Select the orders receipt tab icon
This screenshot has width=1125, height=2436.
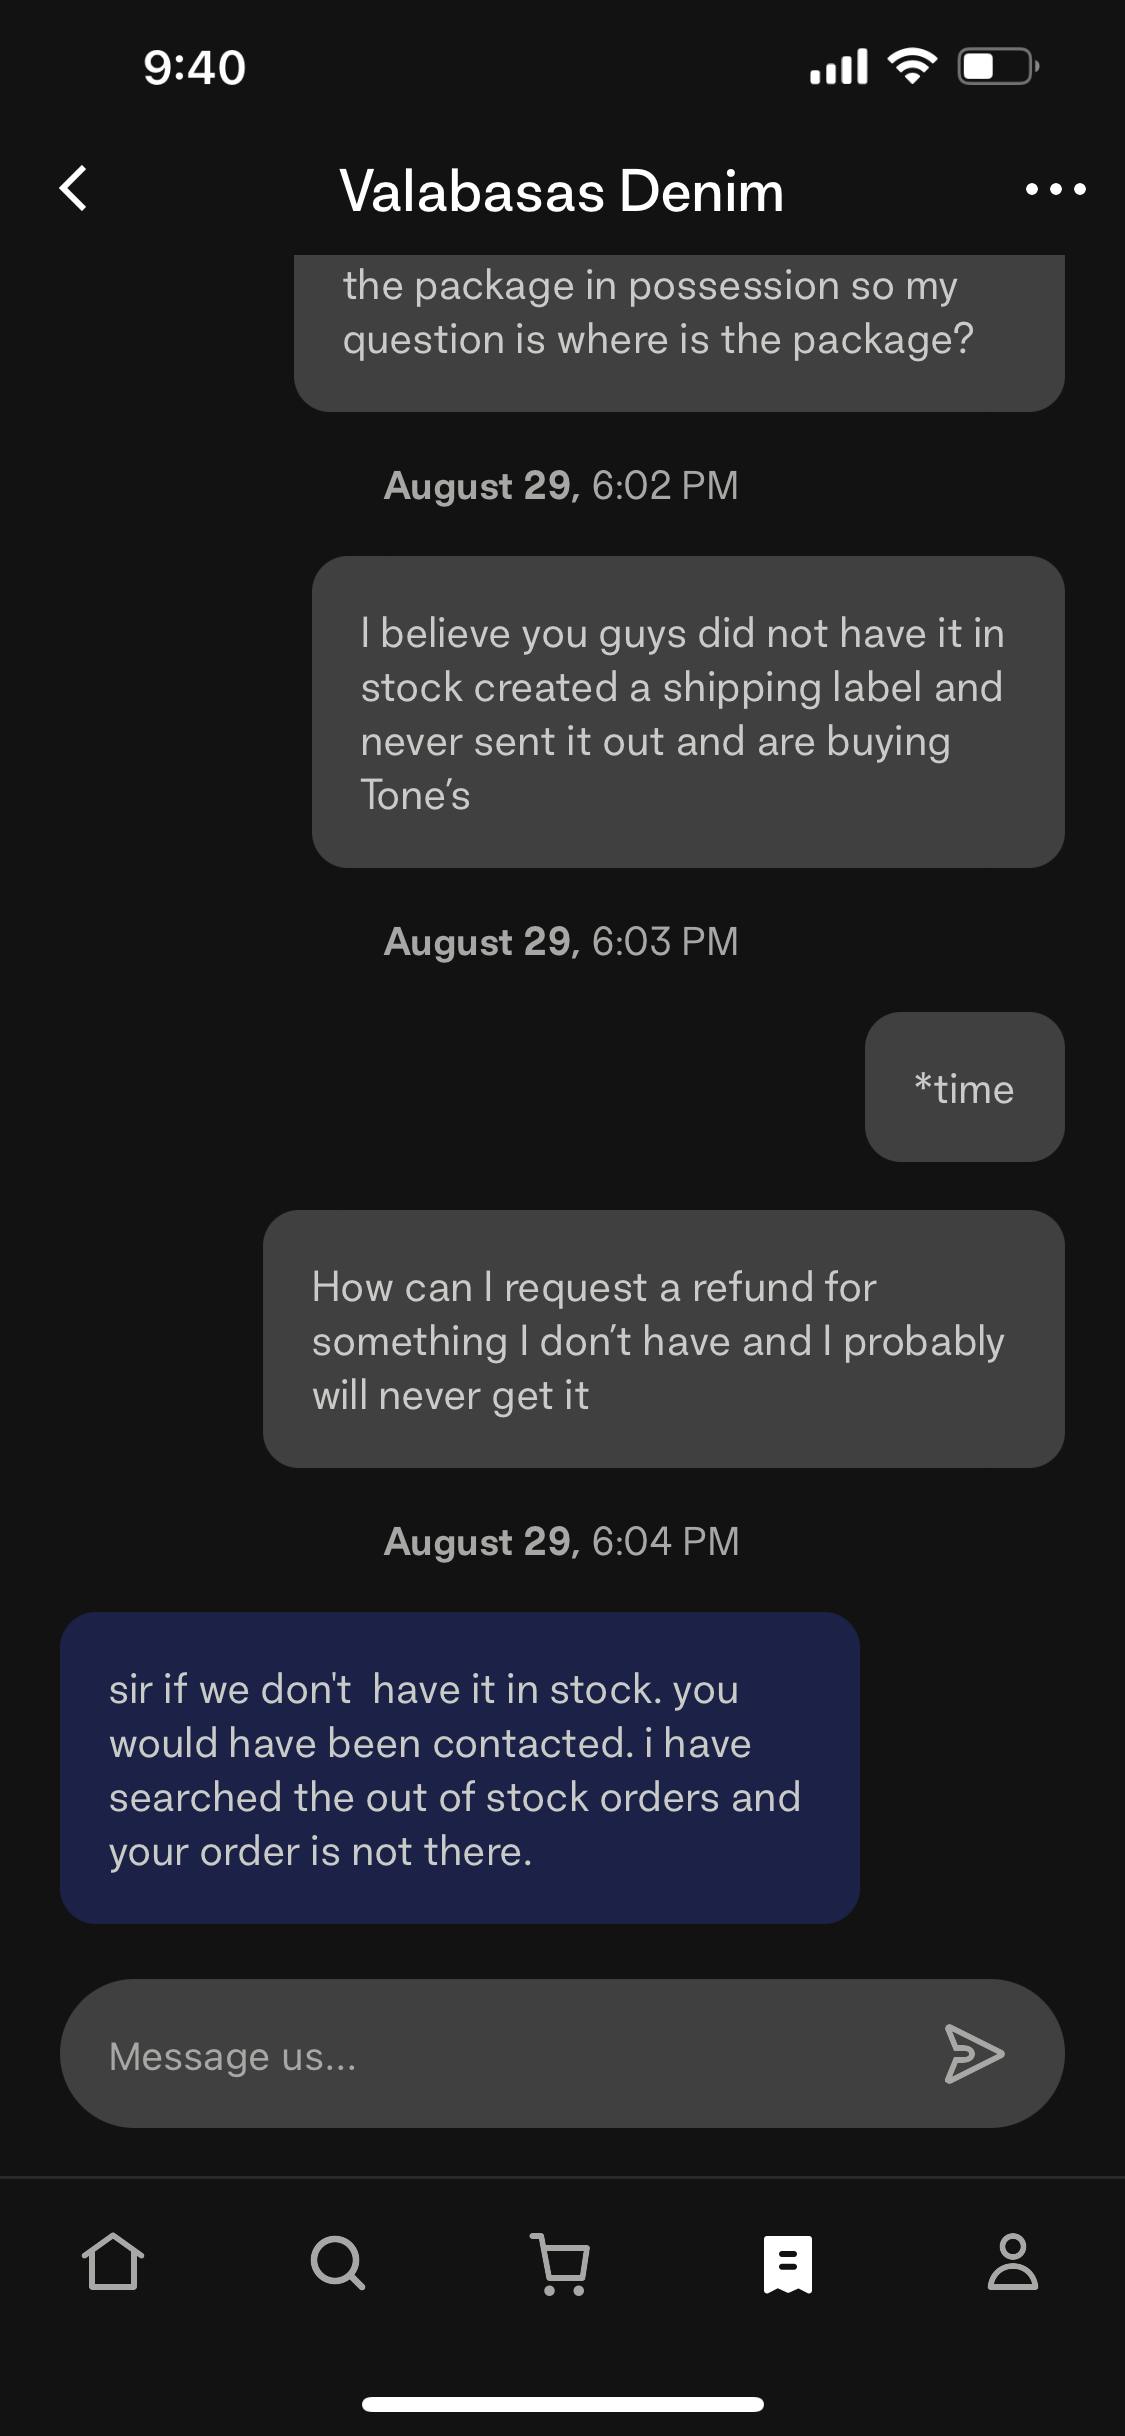pos(788,2262)
